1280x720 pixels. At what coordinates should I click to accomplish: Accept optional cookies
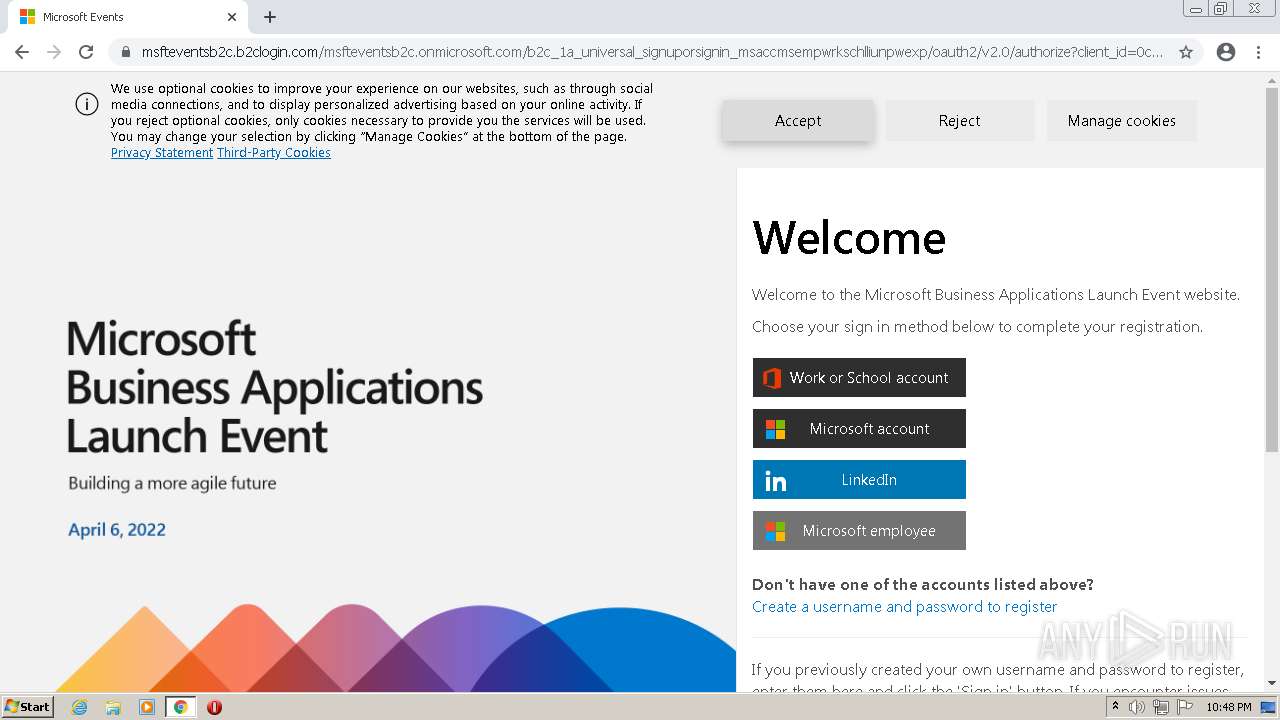[x=797, y=120]
